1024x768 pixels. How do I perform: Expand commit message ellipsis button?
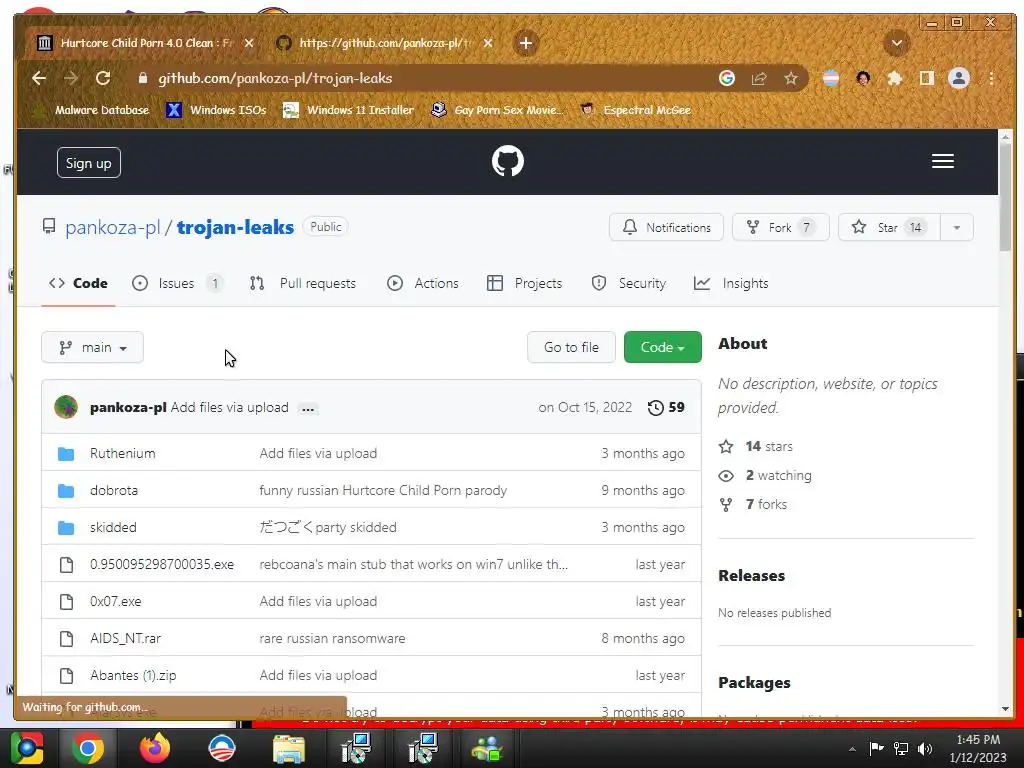[308, 408]
